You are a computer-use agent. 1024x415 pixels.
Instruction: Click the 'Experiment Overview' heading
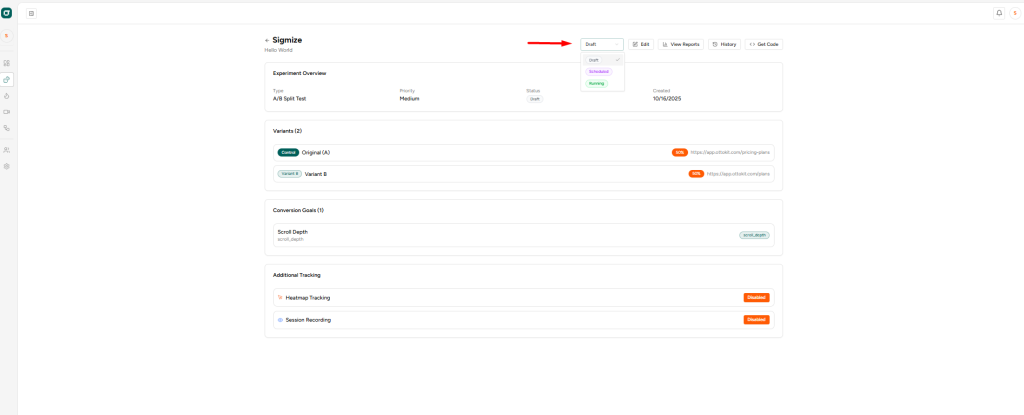(x=300, y=73)
